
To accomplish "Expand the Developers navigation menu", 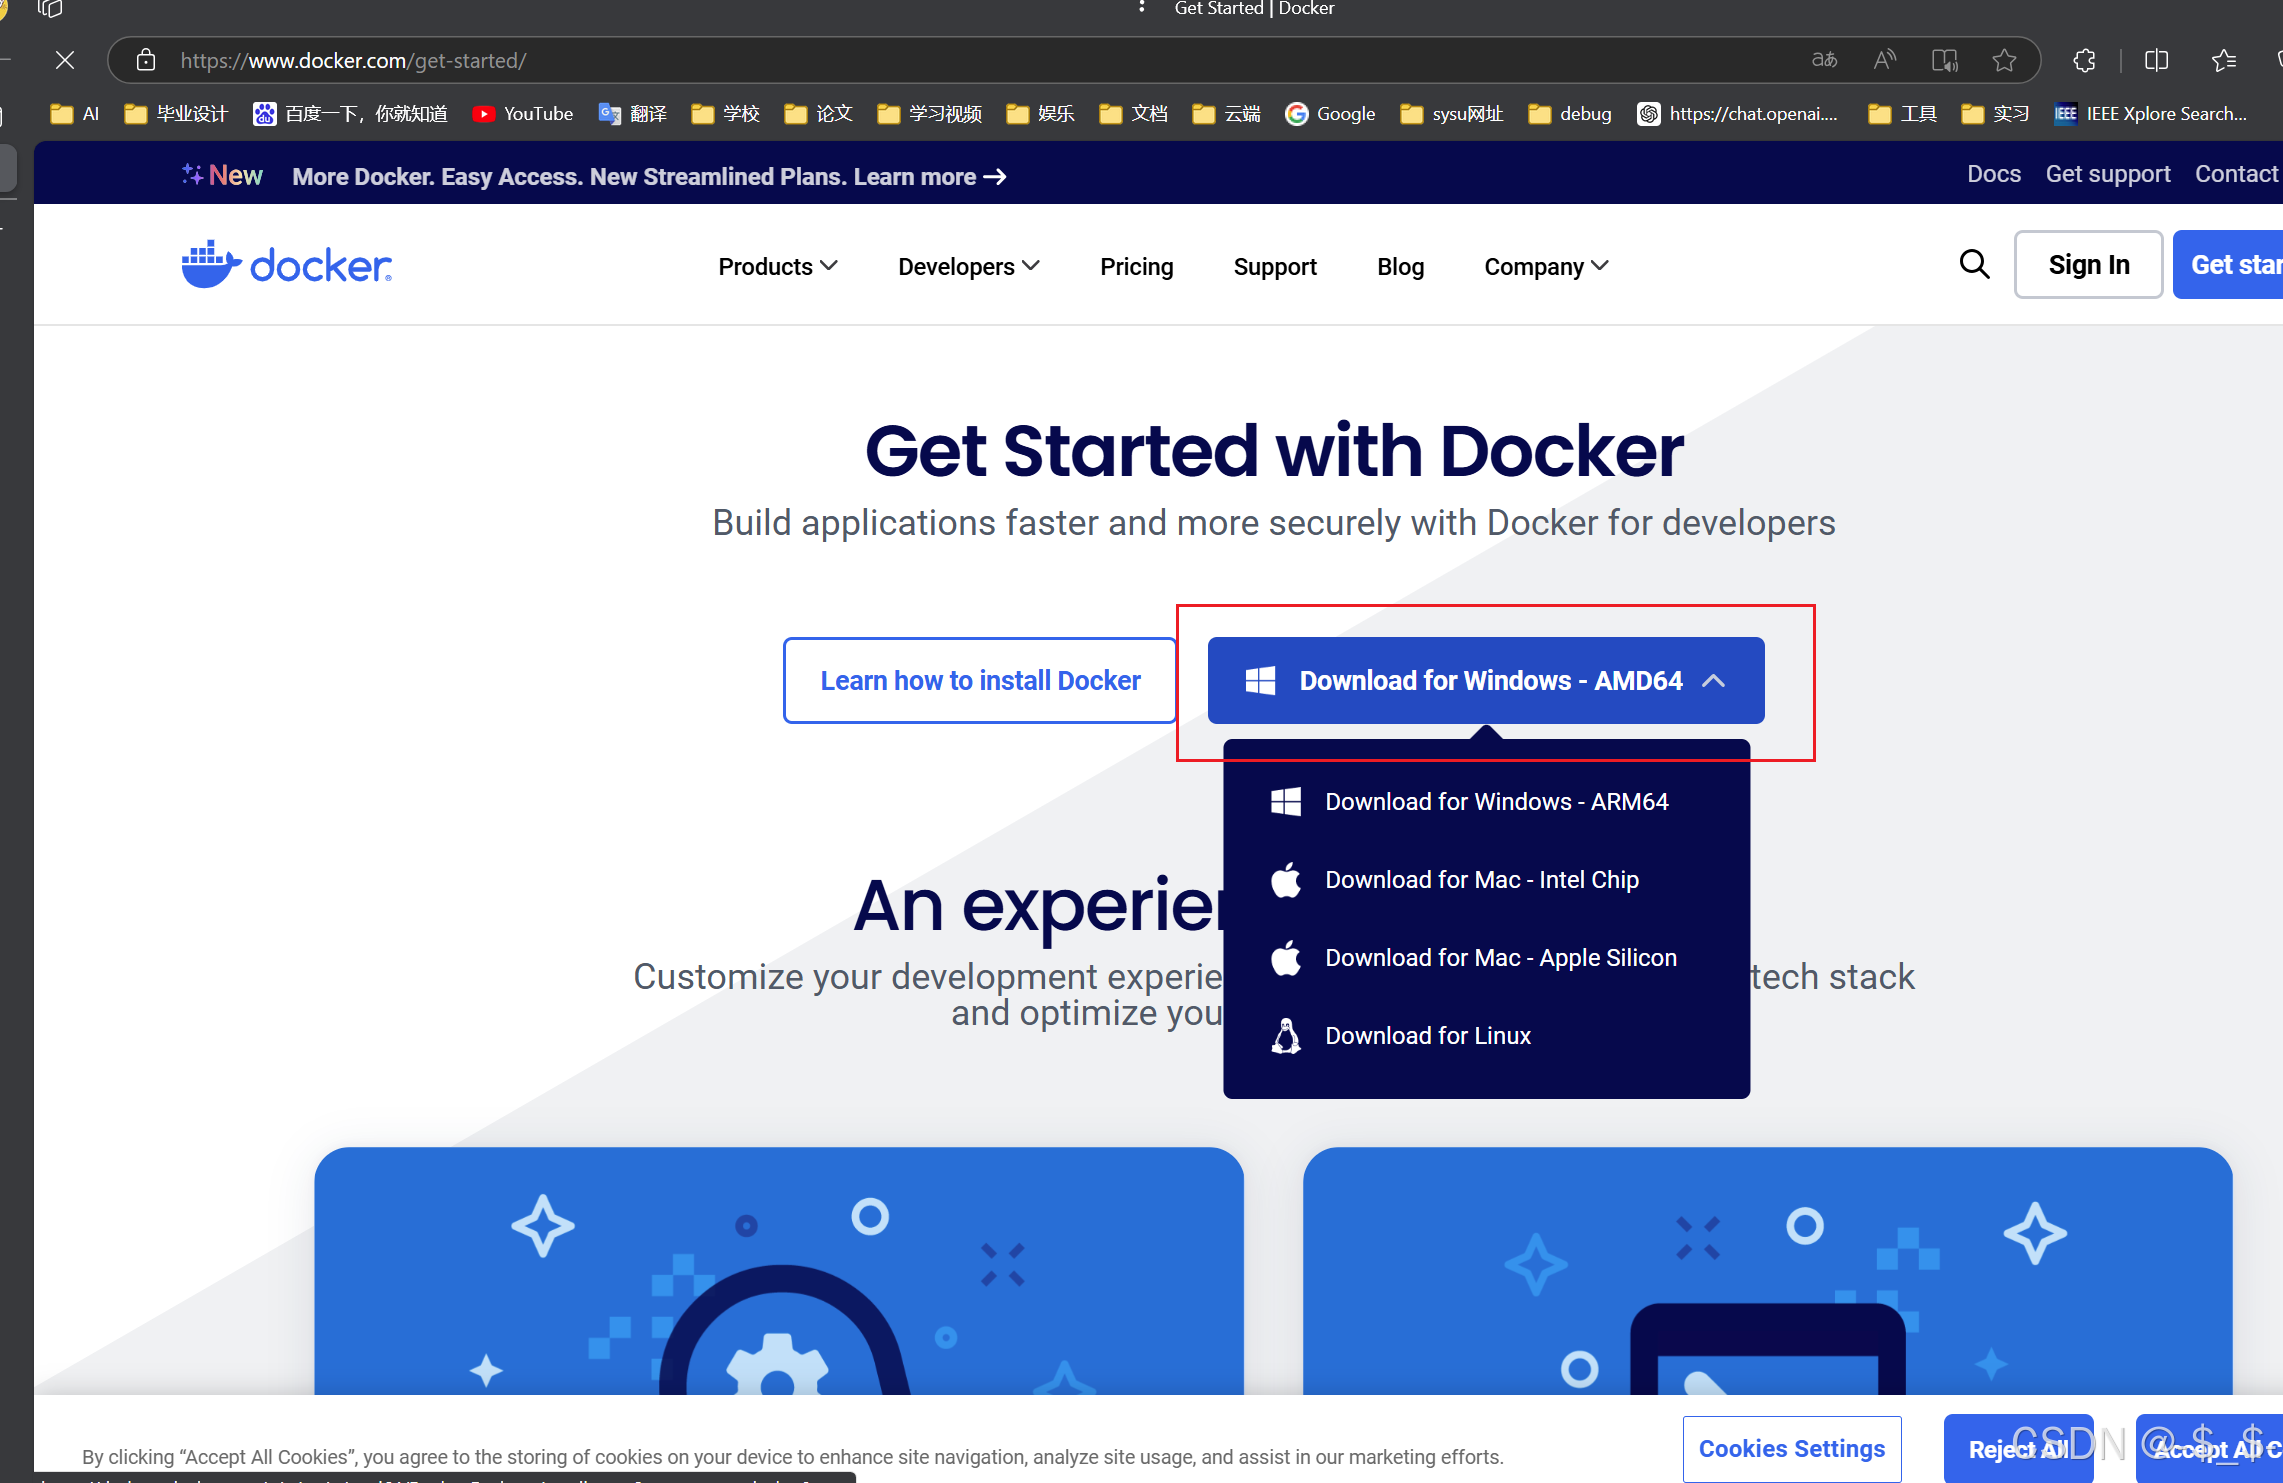I will 968,266.
